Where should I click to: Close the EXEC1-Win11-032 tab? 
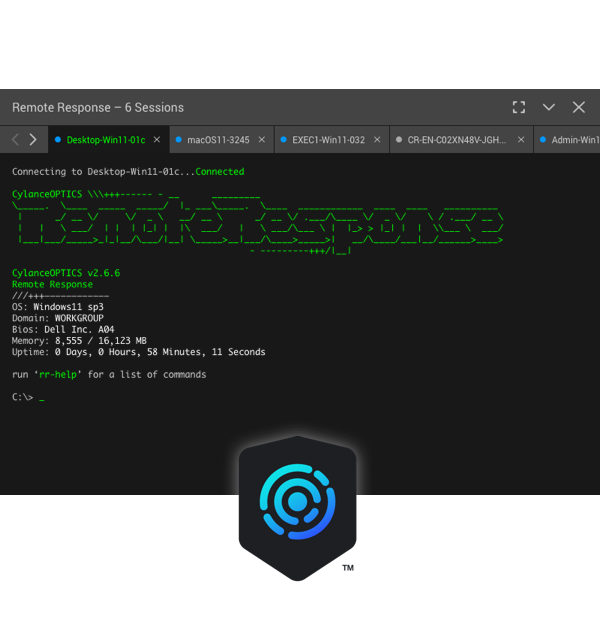[x=376, y=140]
